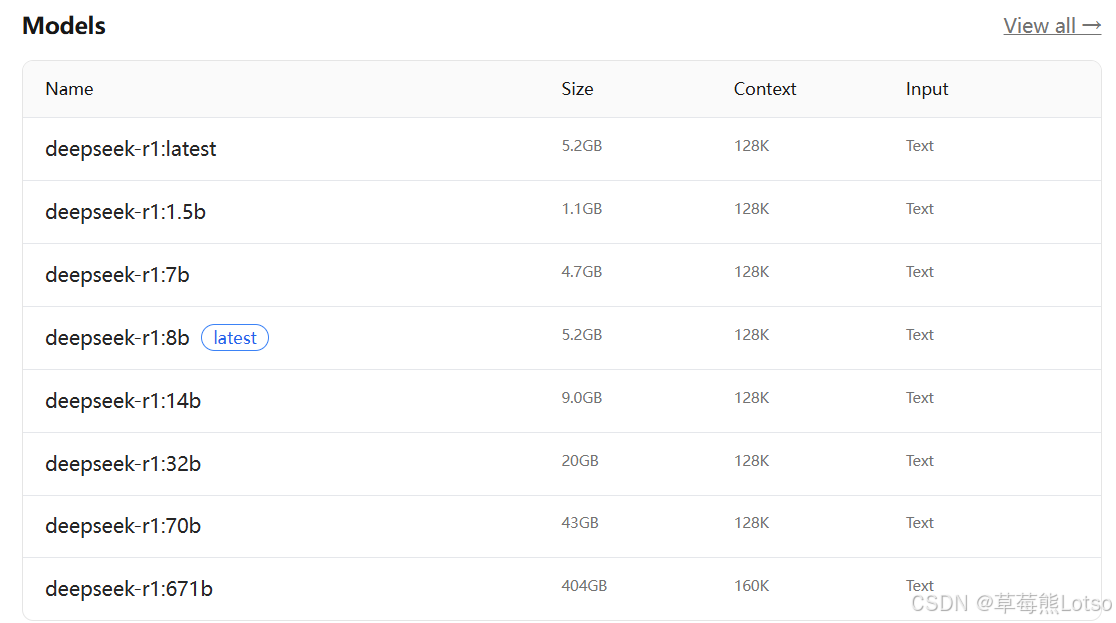Screen dimensions: 1116x623
Task: Click the Models heading
Action: [x=64, y=26]
